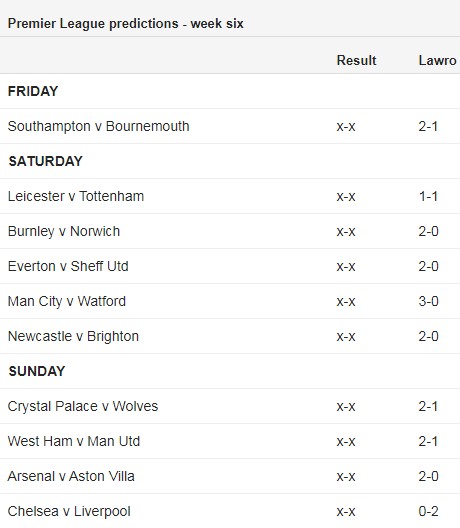
Task: Select the Lawro column header
Action: (x=437, y=61)
